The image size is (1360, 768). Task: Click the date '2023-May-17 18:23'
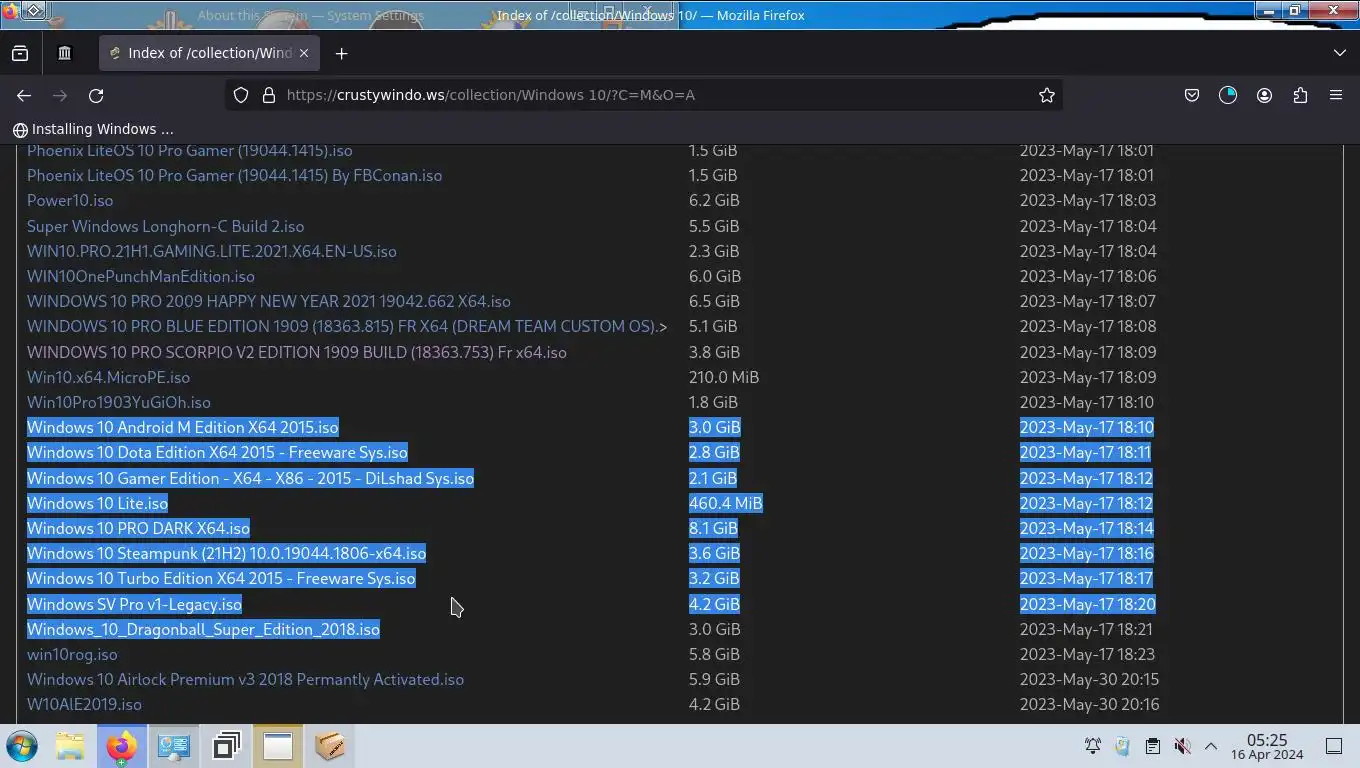pos(1087,654)
